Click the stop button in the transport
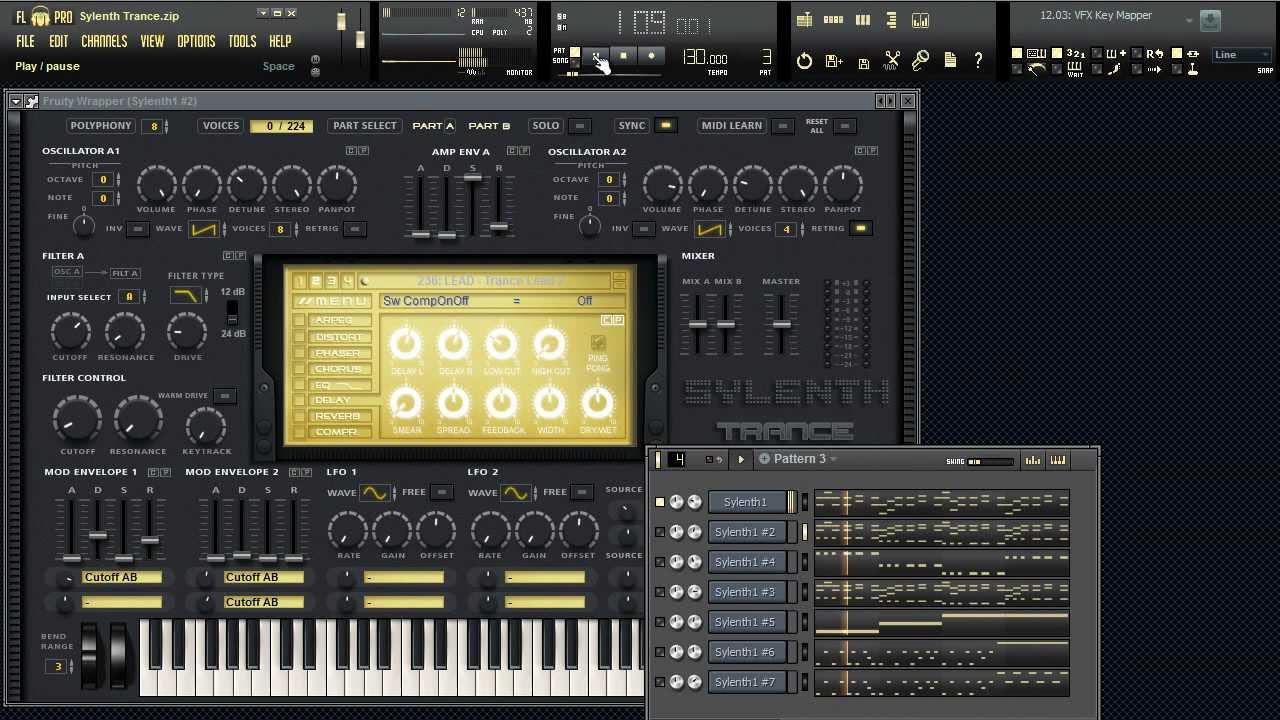The width and height of the screenshot is (1280, 720). click(x=623, y=56)
